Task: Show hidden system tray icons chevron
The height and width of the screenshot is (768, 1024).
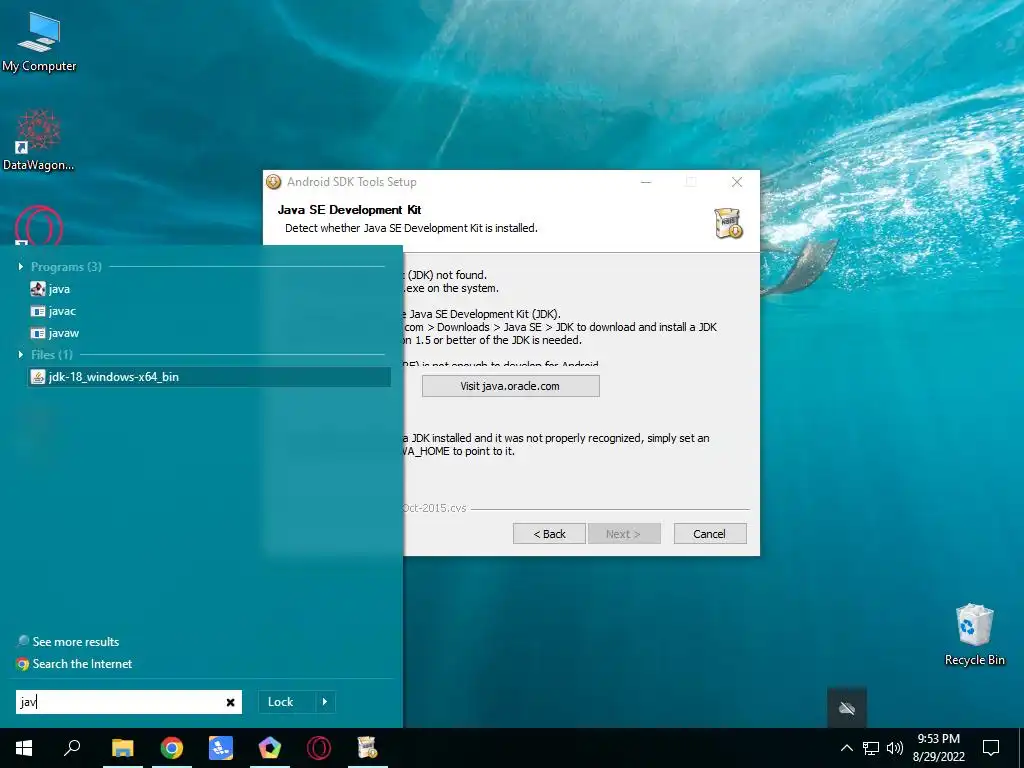Action: (846, 748)
